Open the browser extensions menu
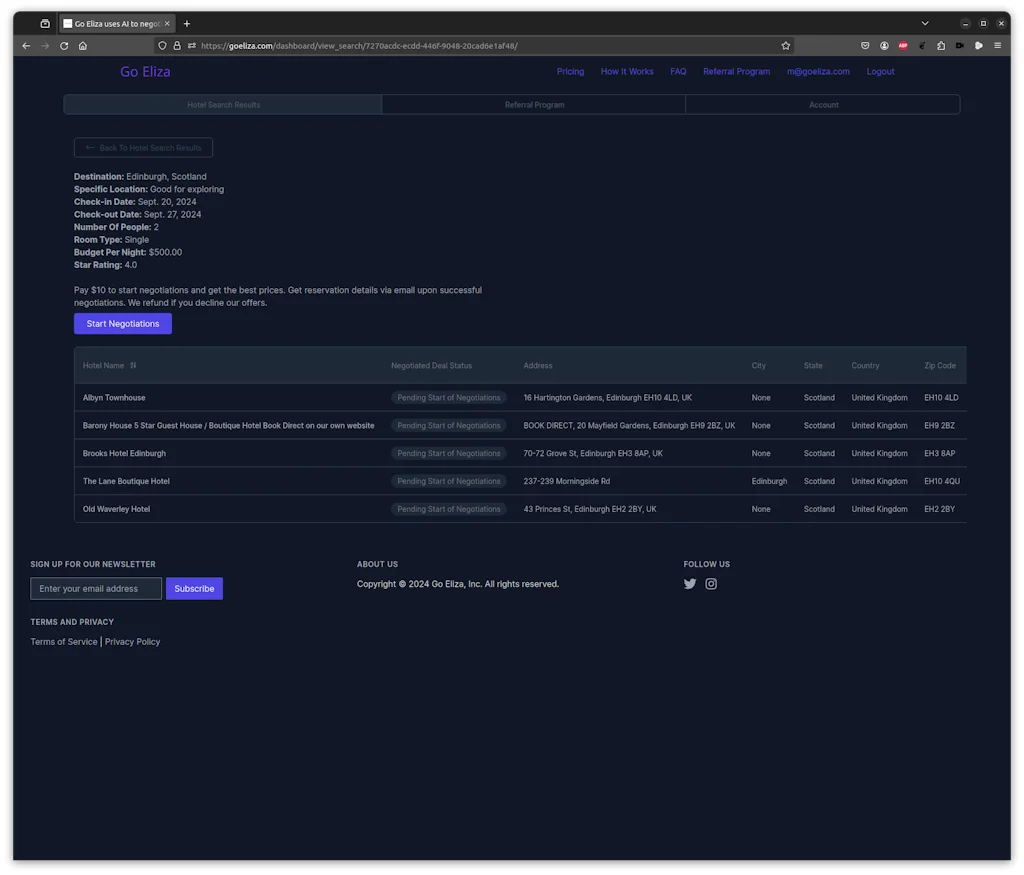 click(940, 46)
